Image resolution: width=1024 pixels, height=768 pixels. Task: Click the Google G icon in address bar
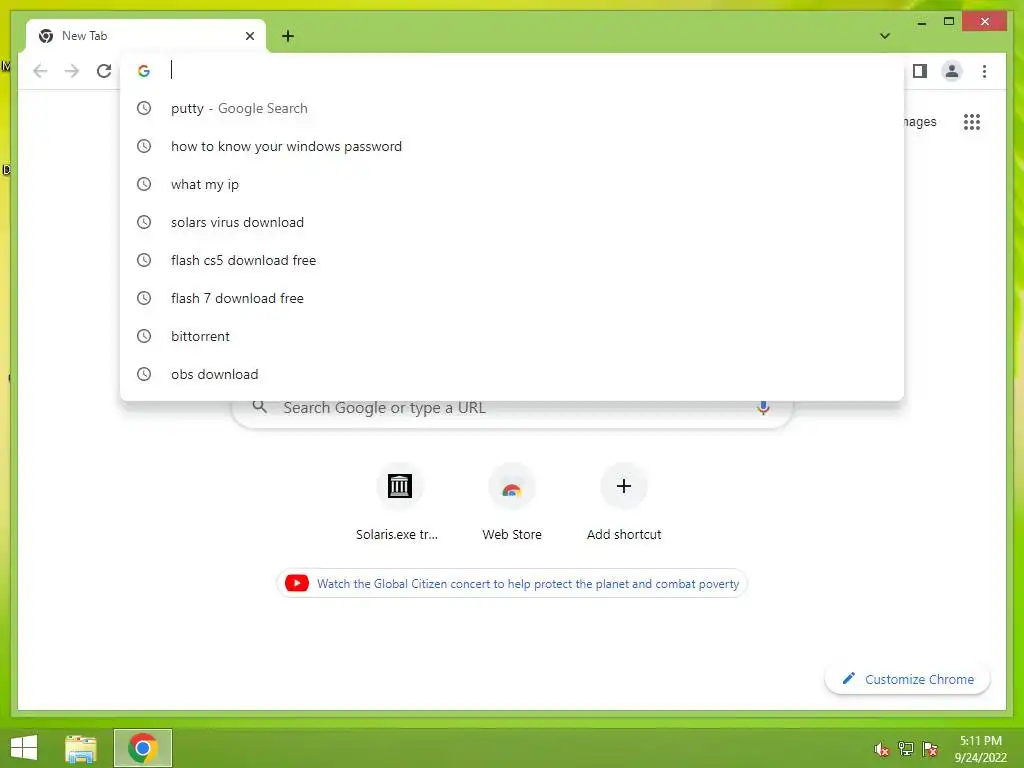pos(144,71)
